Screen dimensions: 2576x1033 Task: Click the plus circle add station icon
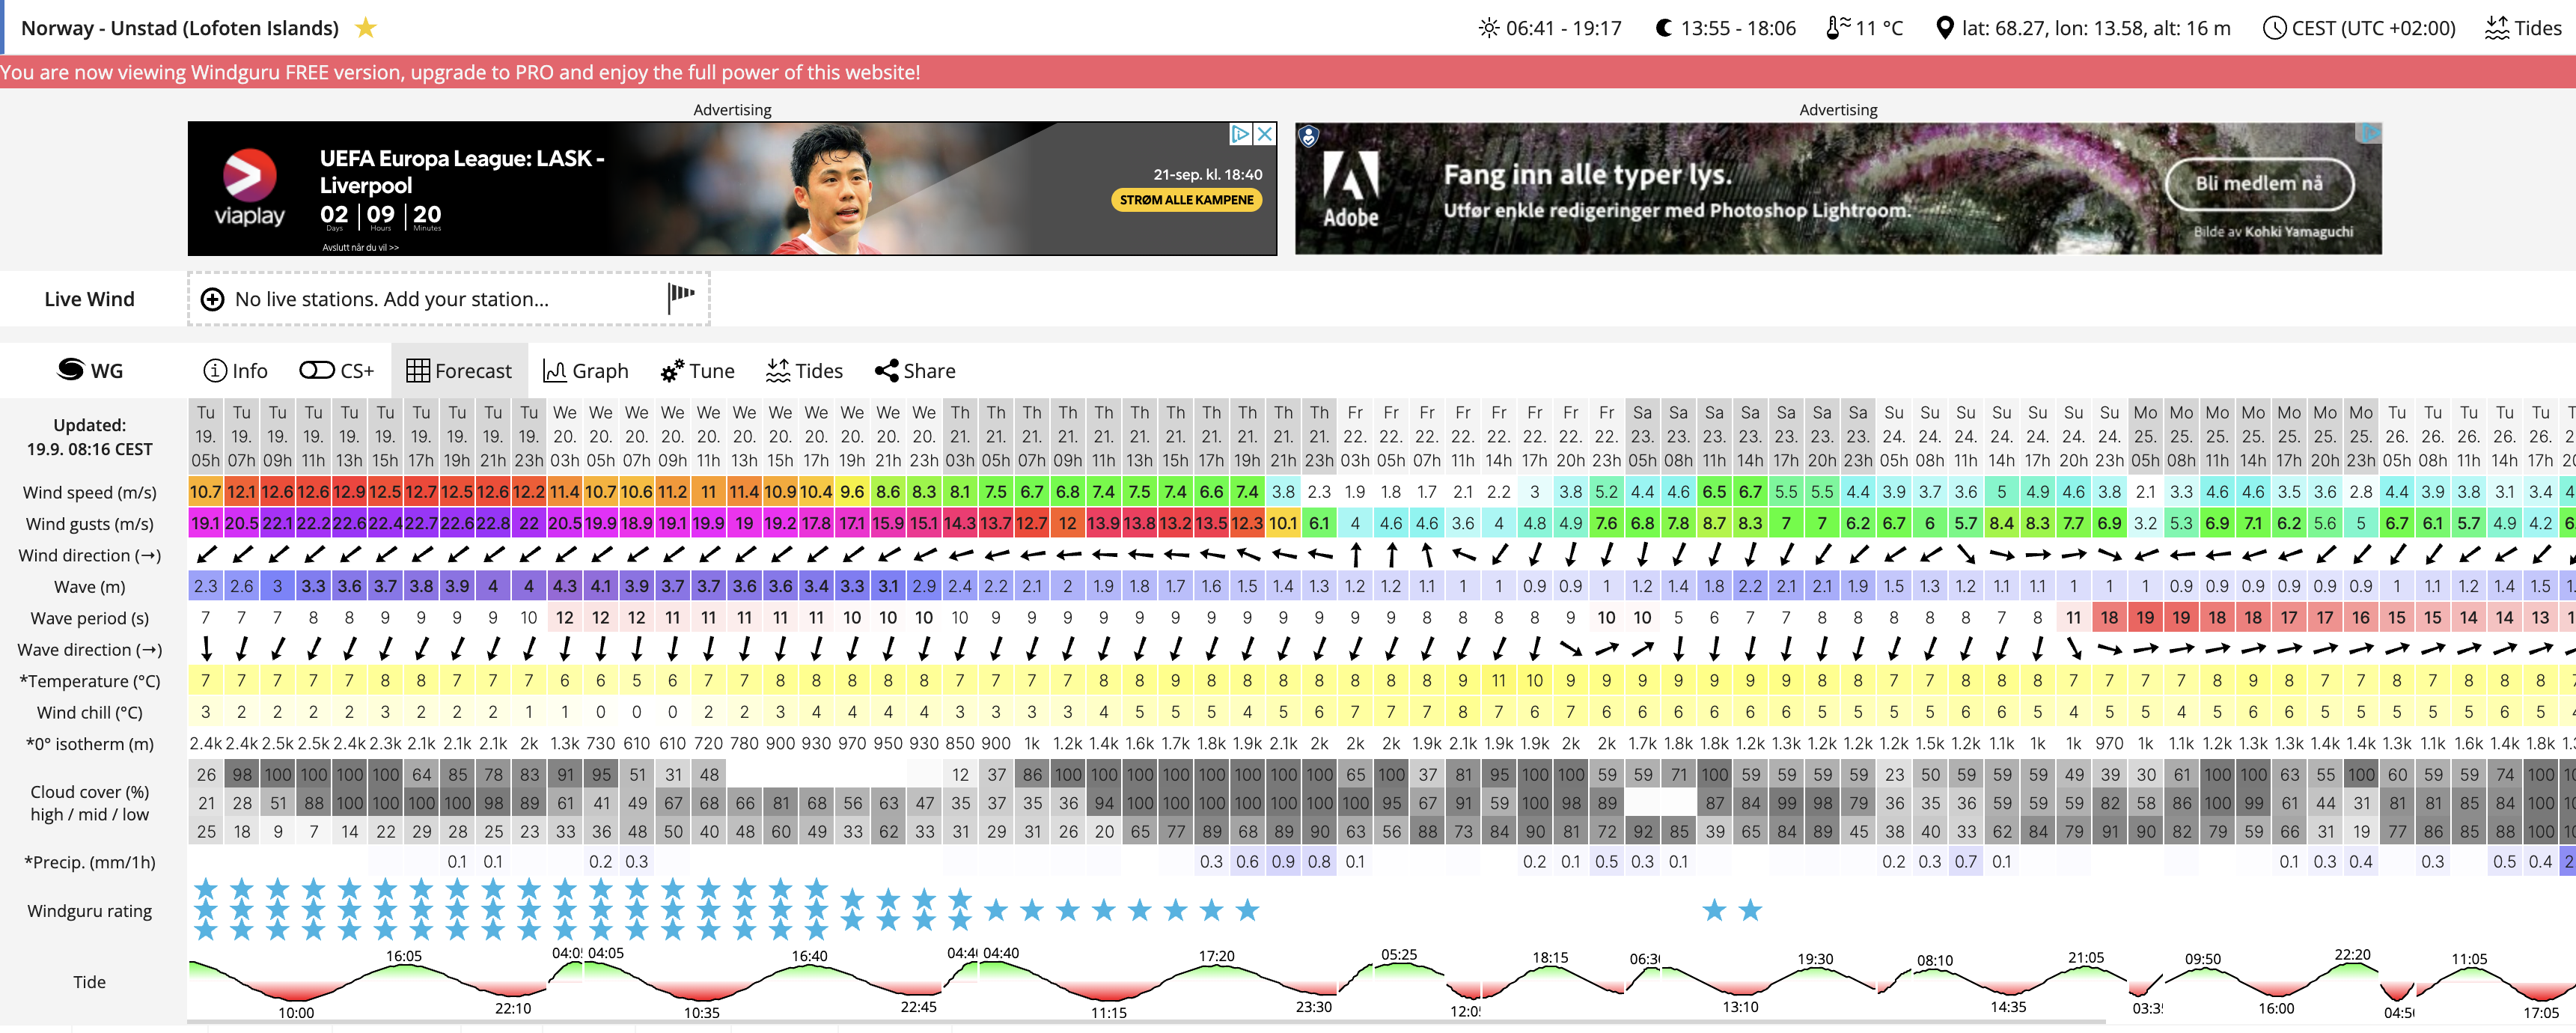tap(212, 299)
